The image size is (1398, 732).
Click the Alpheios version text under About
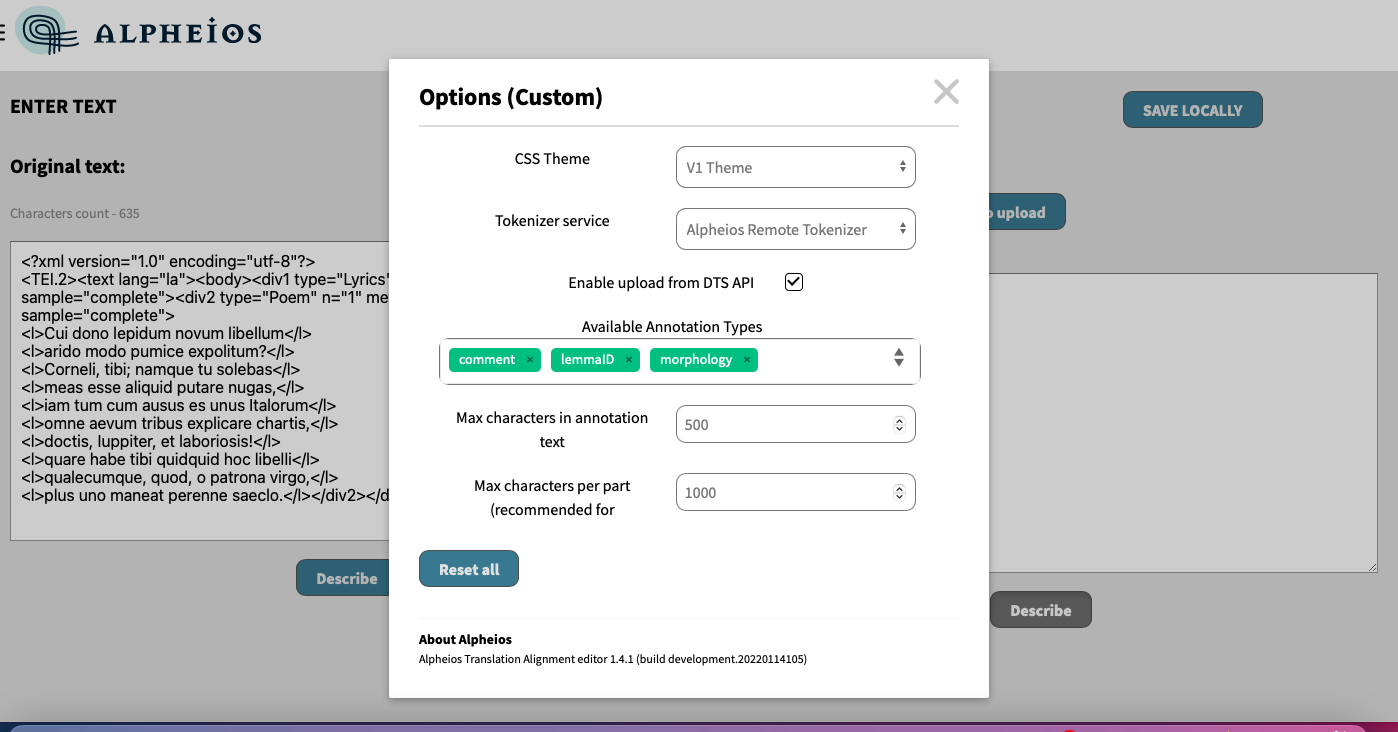click(x=612, y=659)
